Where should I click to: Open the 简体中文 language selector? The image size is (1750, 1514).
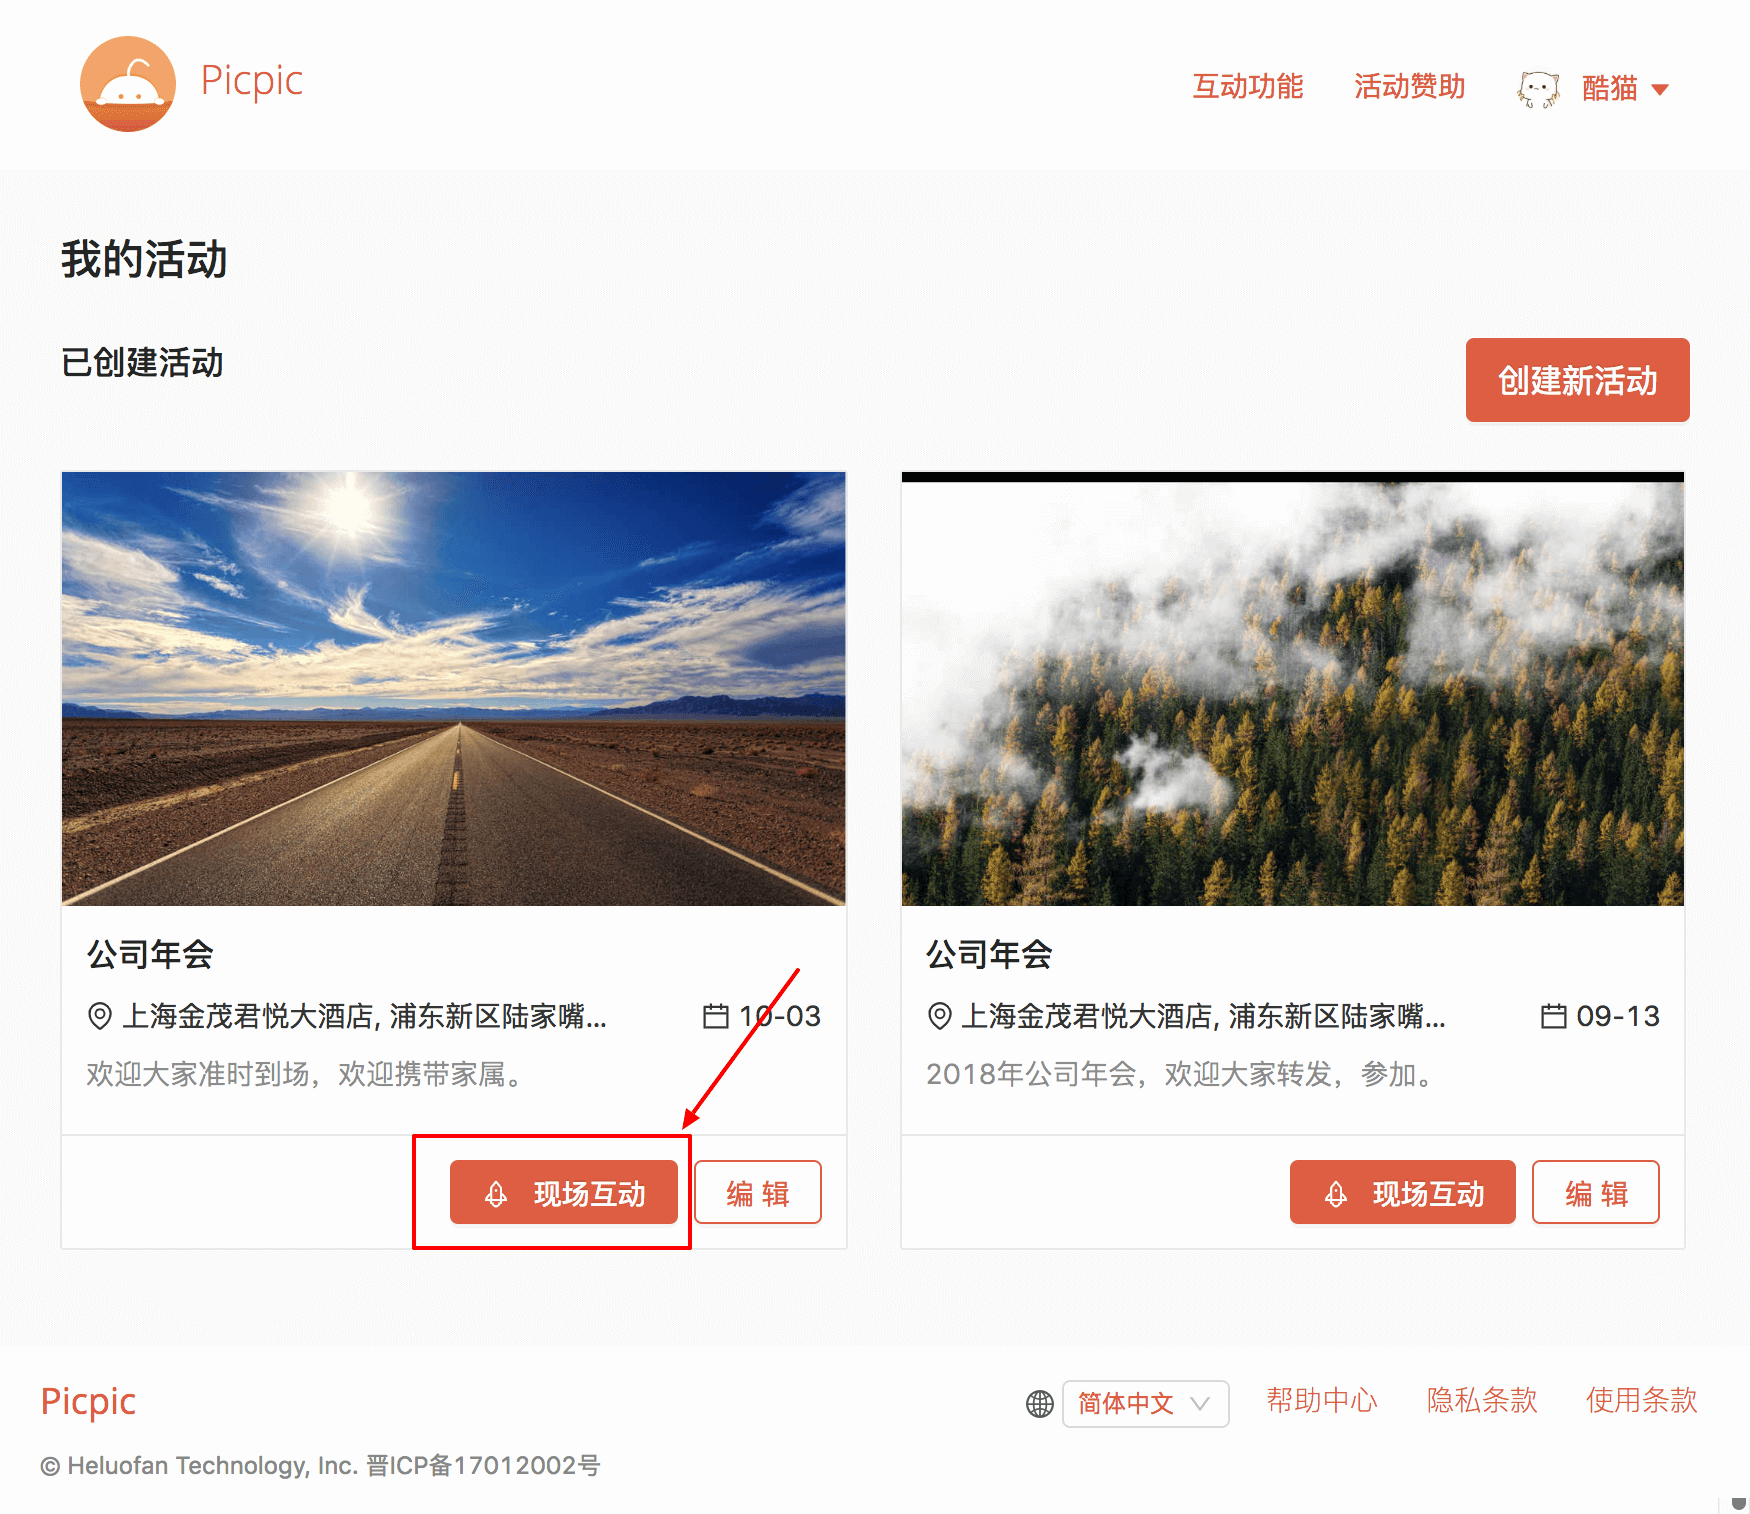coord(1146,1404)
